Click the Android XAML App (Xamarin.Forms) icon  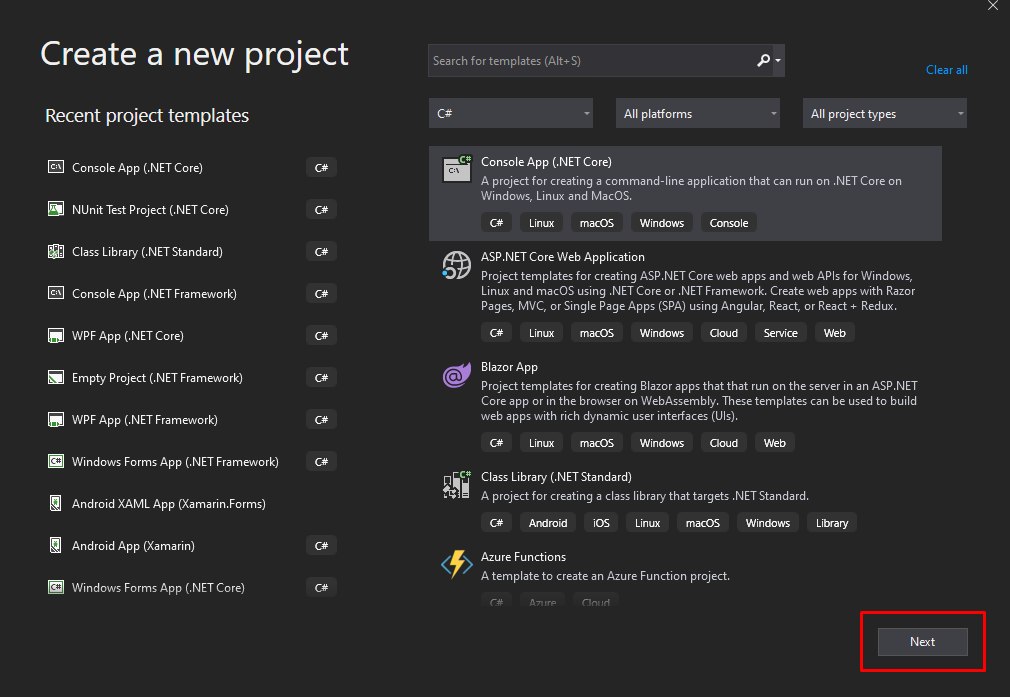(56, 503)
